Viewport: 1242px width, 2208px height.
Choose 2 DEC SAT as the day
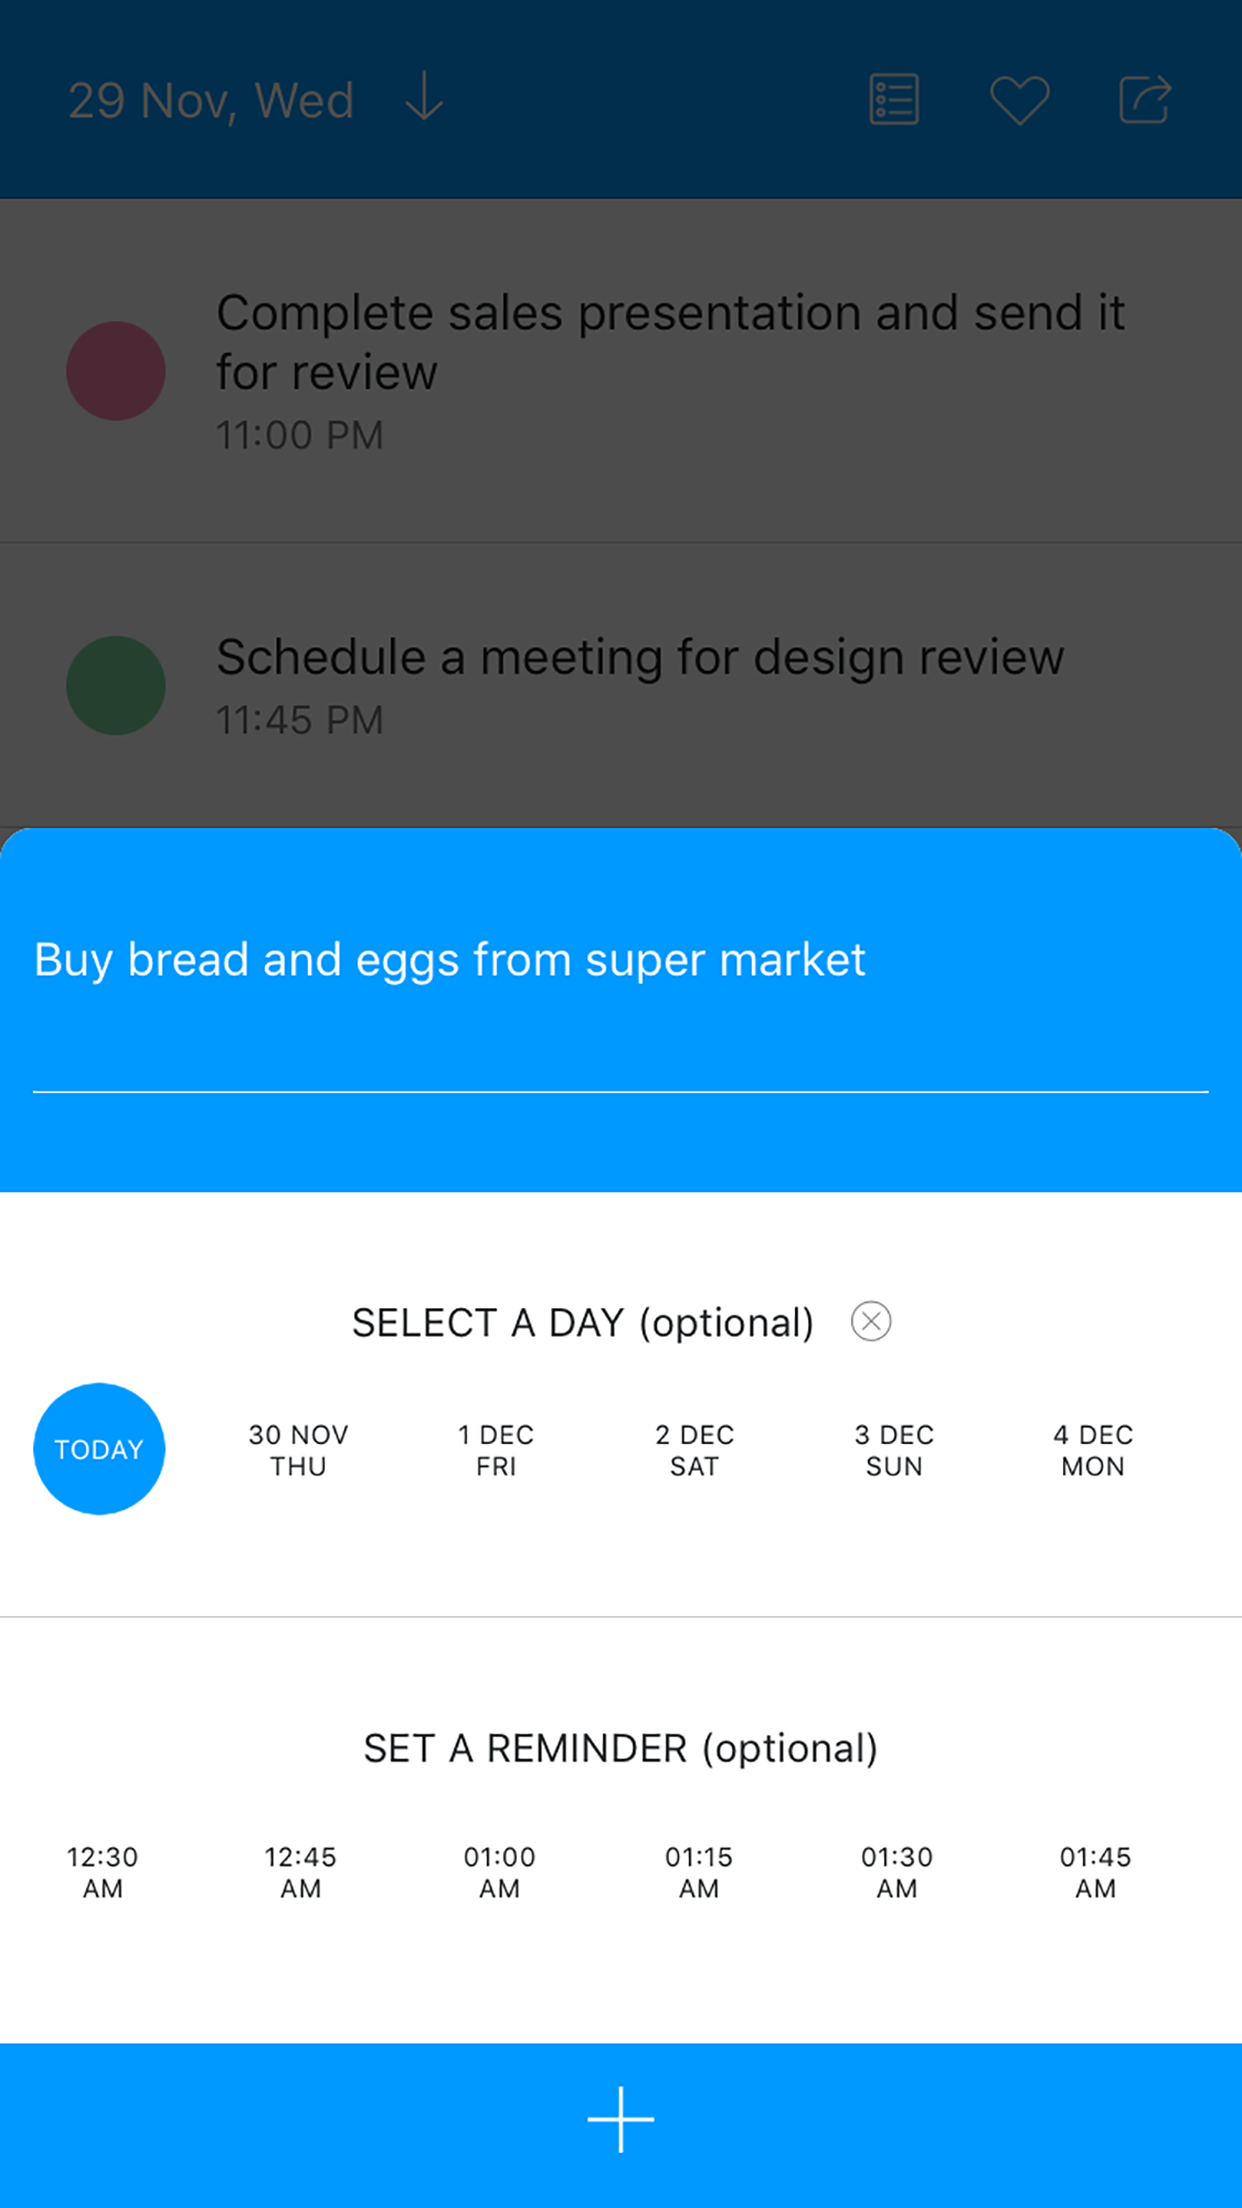695,1450
